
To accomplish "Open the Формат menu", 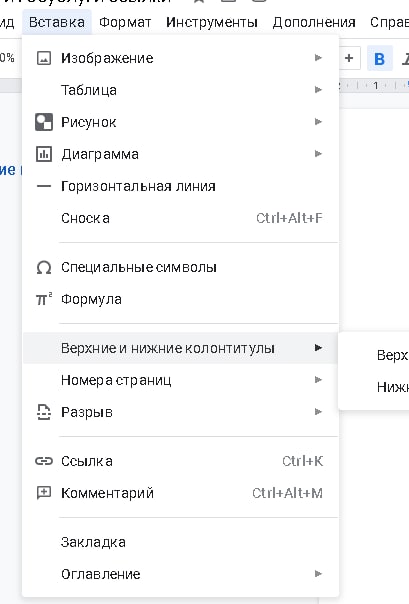I will [125, 22].
